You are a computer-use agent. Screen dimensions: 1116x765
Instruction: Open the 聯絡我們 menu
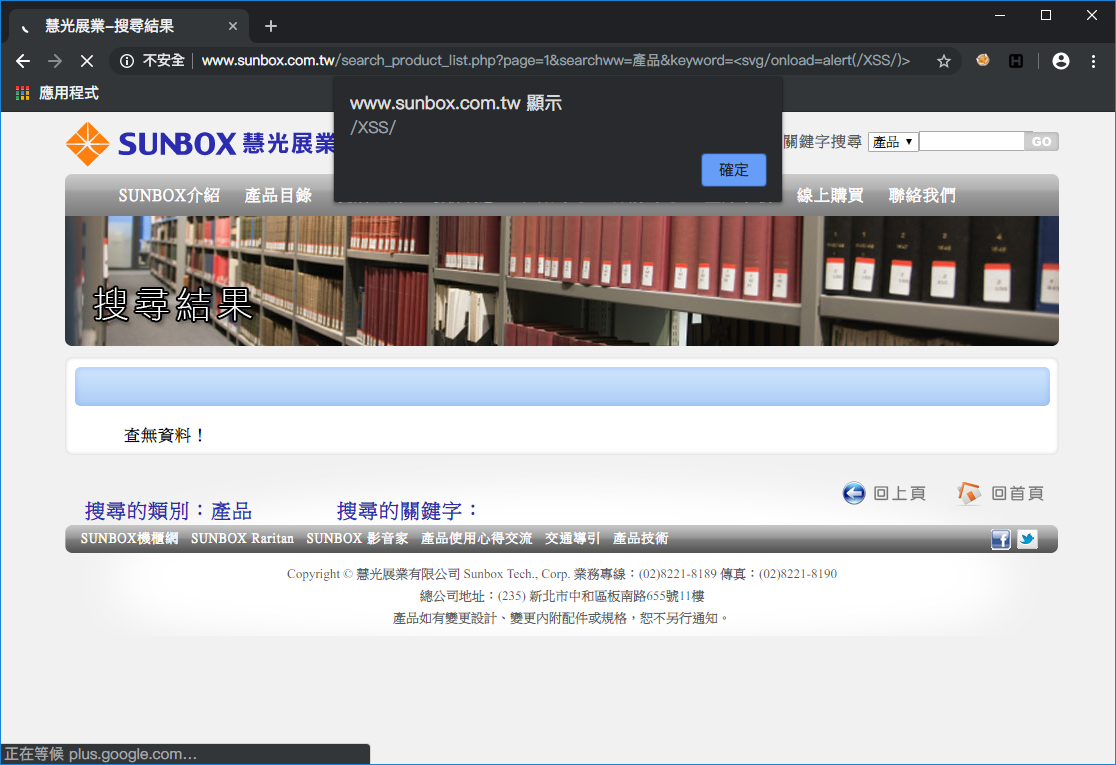(x=922, y=196)
